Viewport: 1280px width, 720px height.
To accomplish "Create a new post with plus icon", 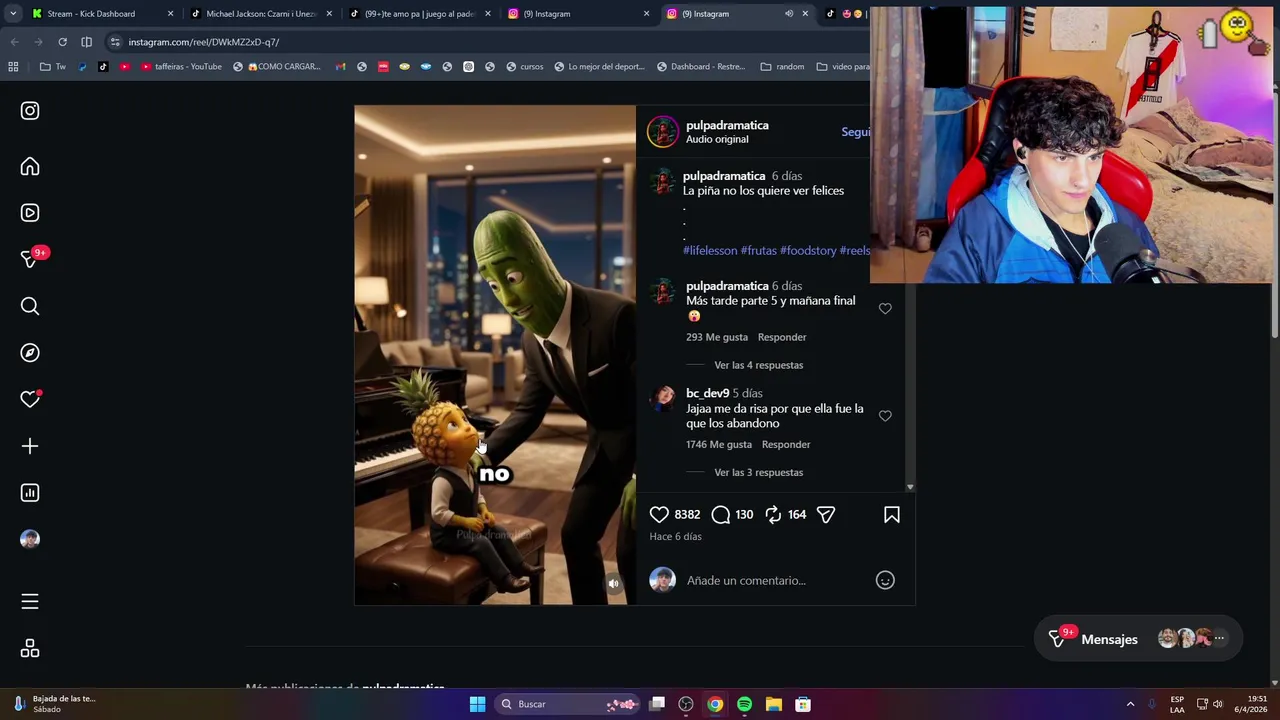I will pos(30,446).
